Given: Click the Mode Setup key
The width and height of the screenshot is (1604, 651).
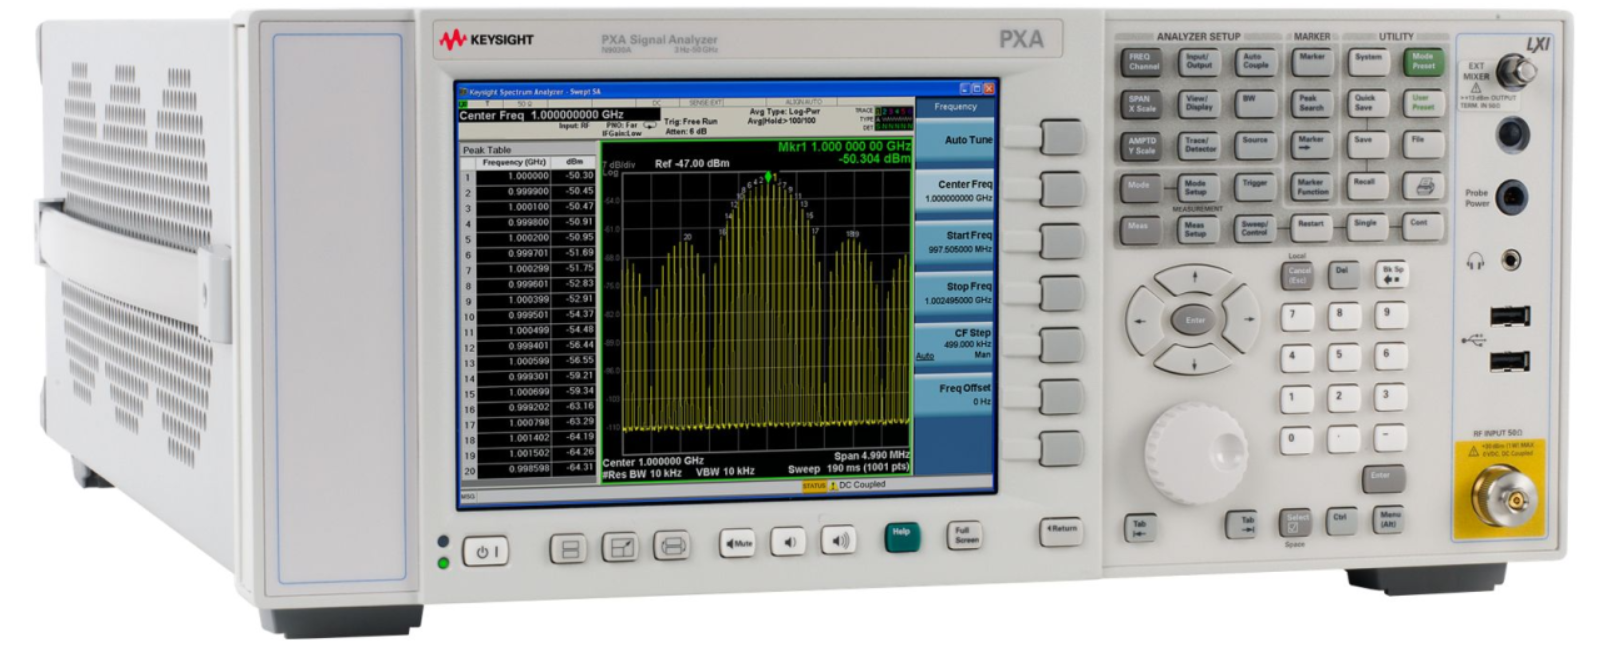Looking at the screenshot, I should coord(1197,187).
